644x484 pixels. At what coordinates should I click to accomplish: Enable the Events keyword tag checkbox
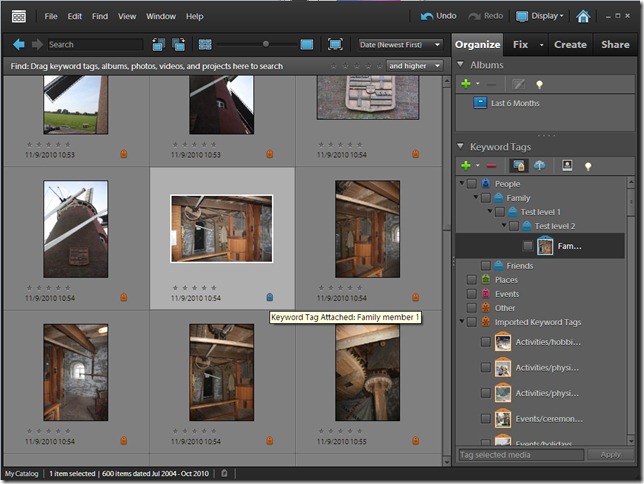point(471,294)
